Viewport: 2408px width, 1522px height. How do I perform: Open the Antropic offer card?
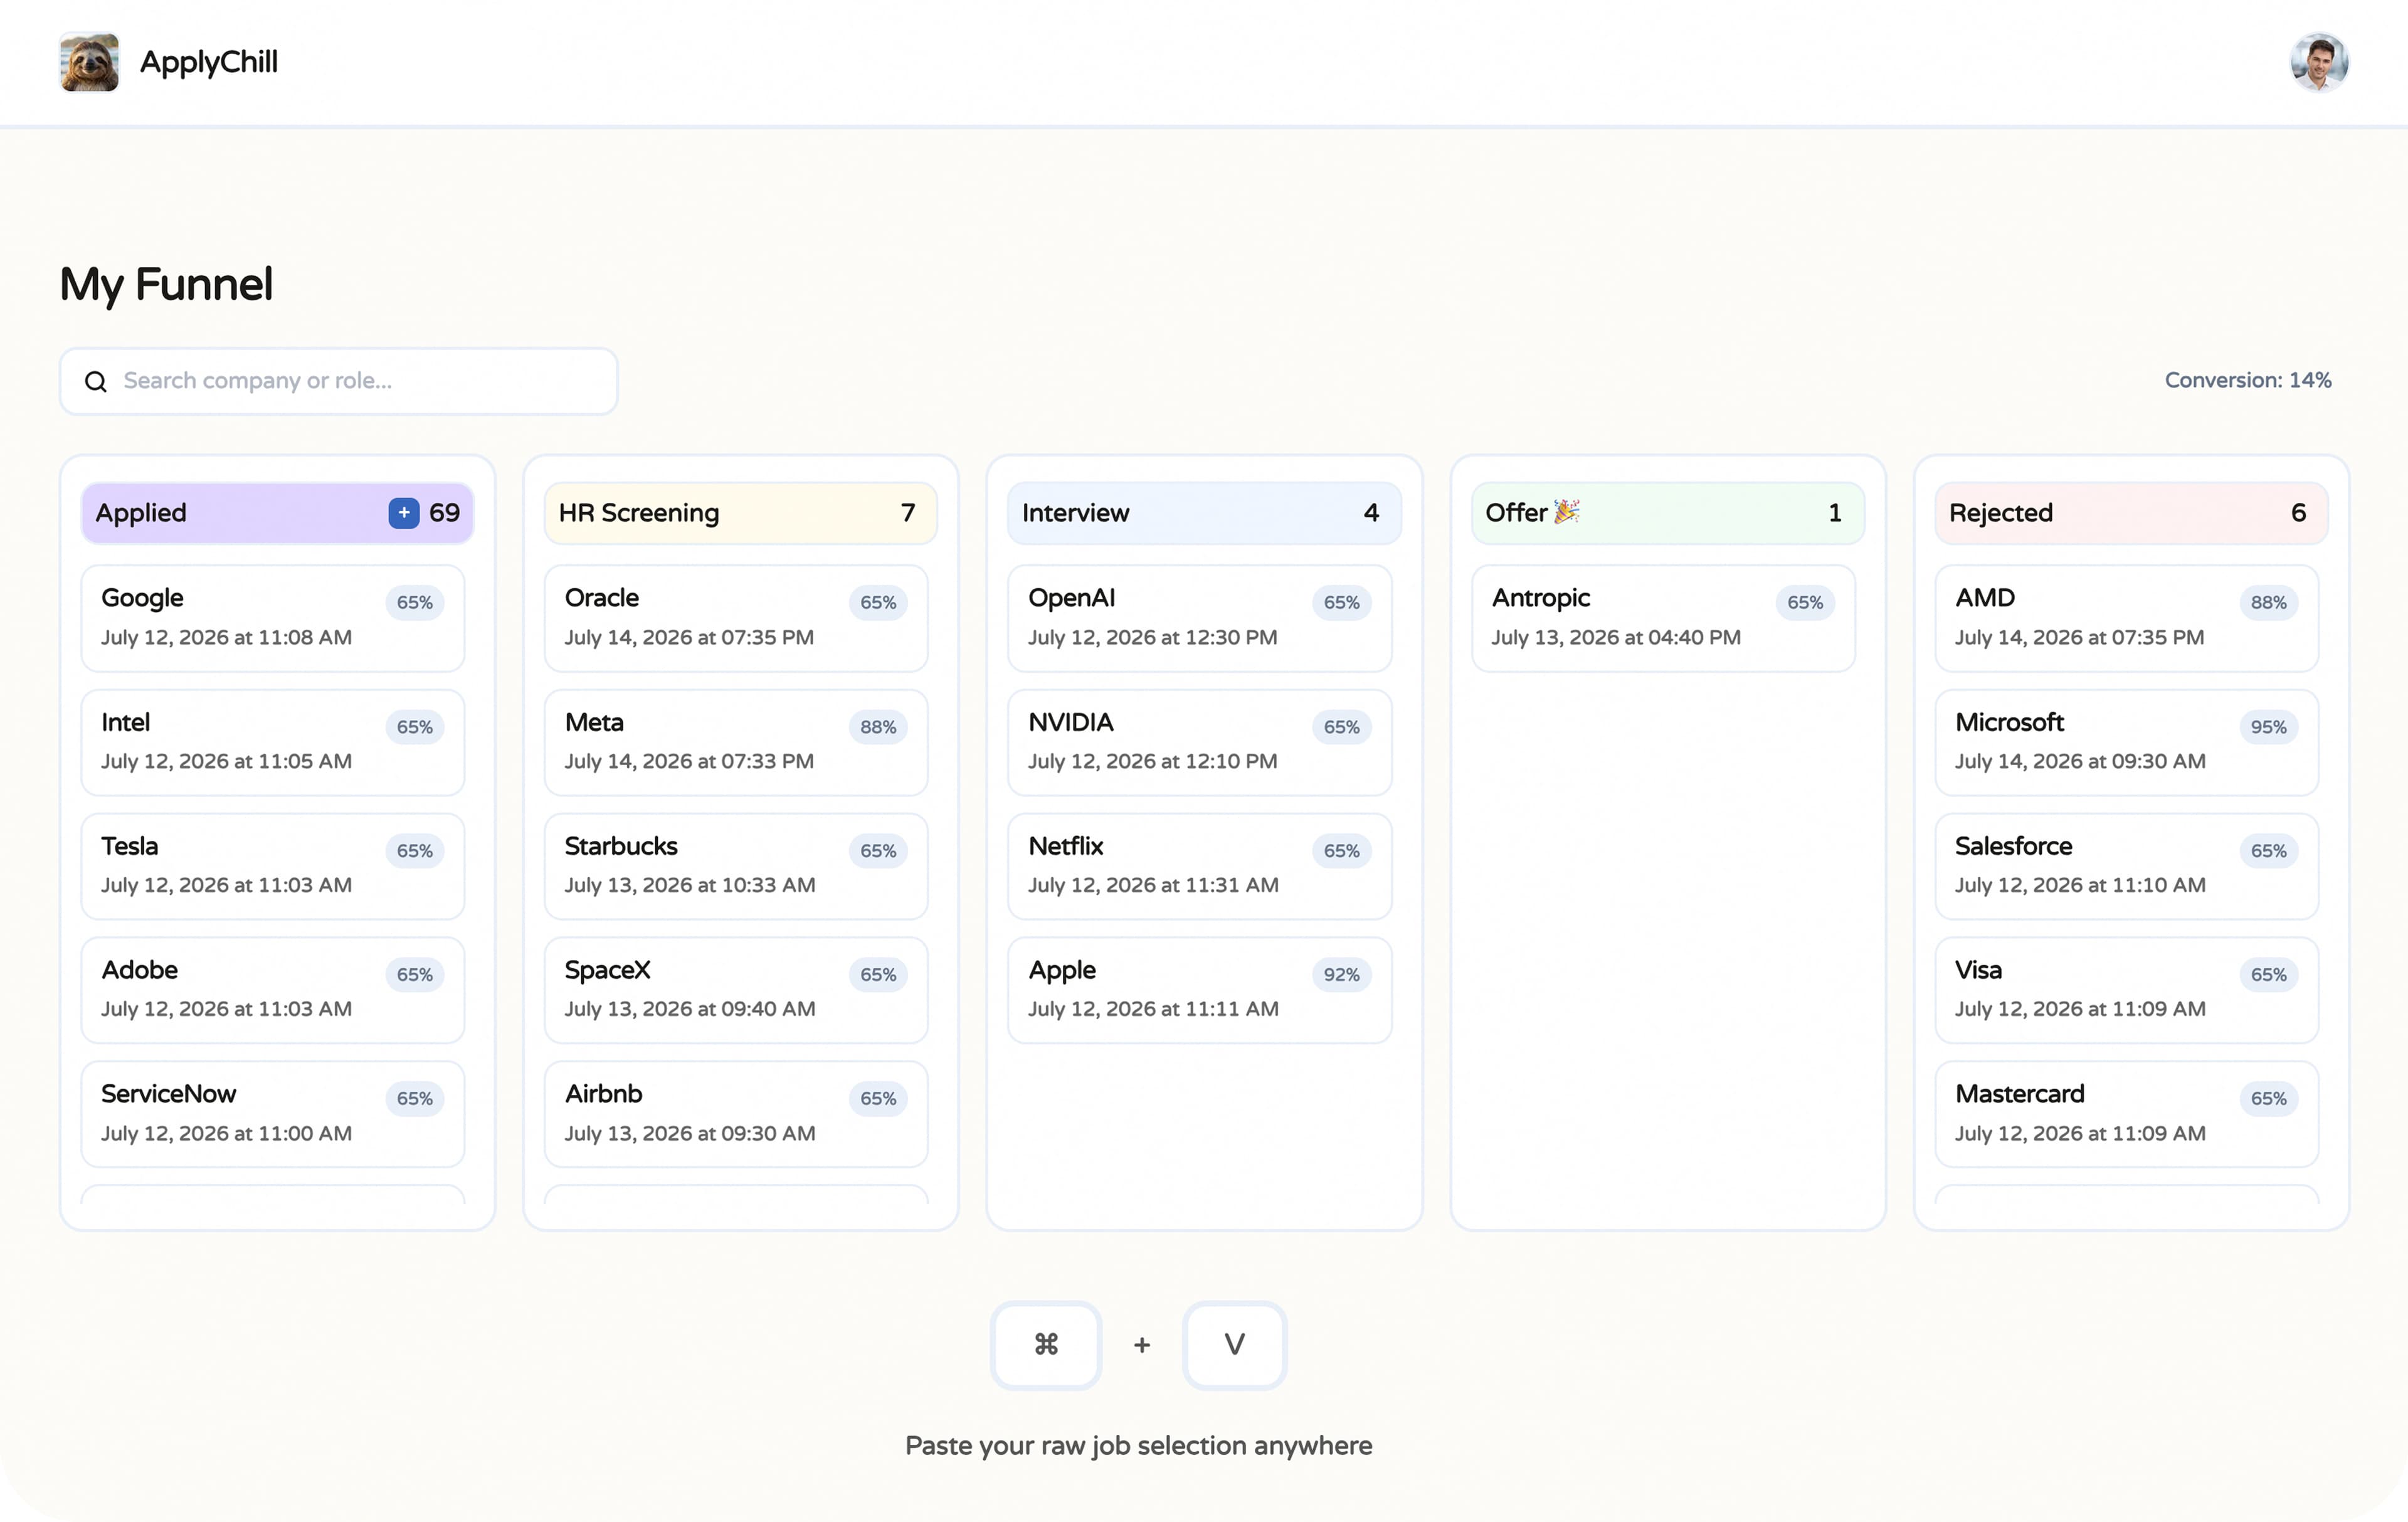(1663, 618)
